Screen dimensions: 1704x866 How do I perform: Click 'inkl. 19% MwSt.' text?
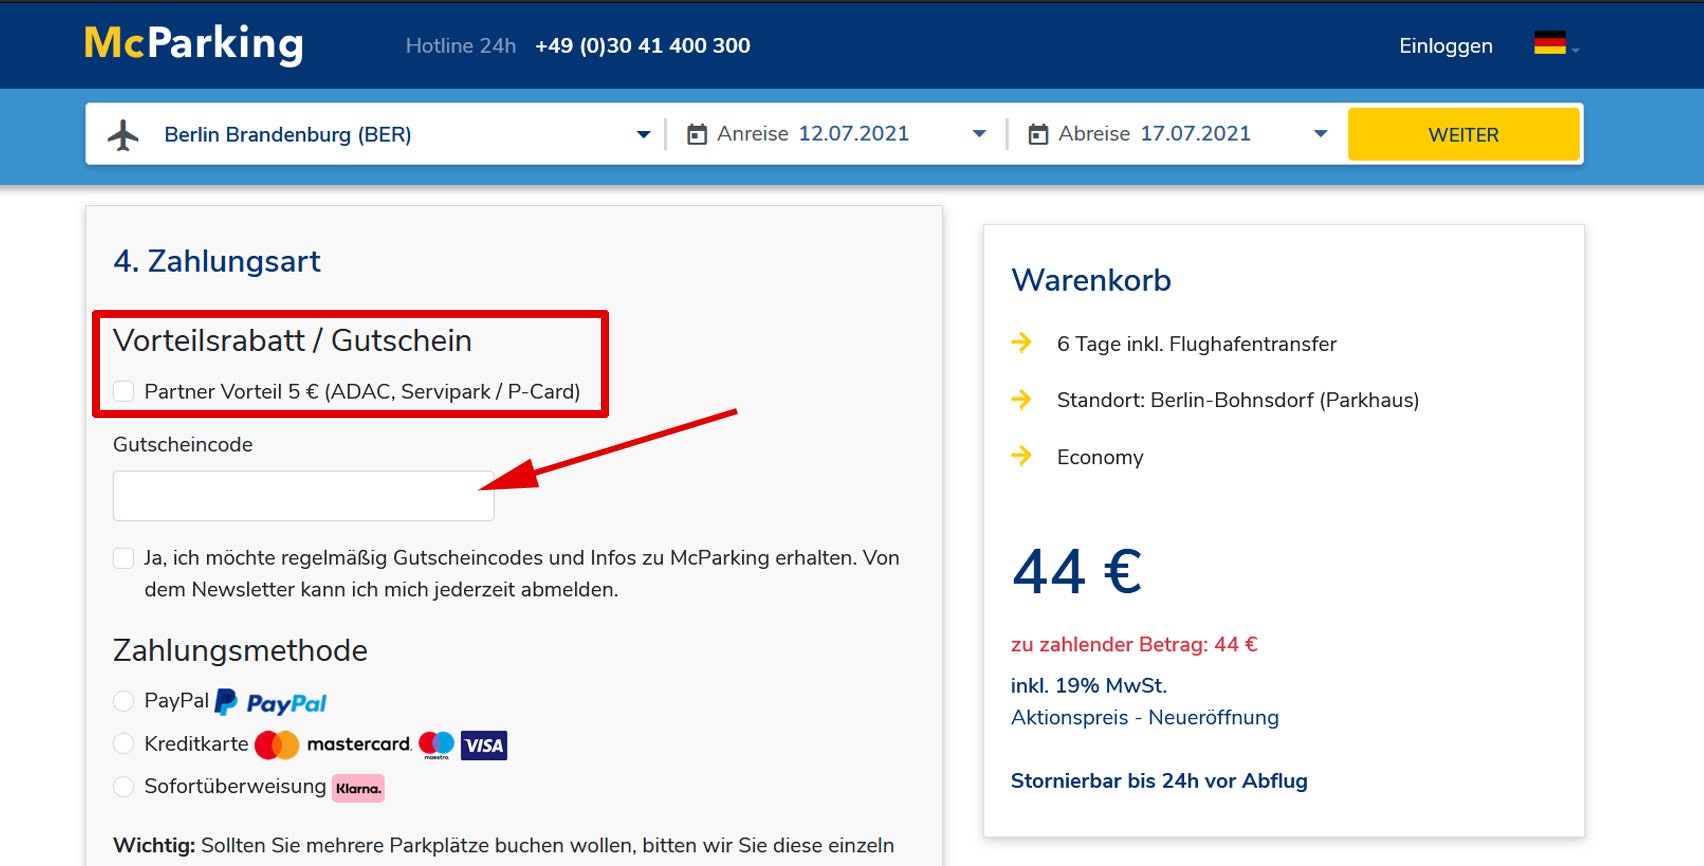(1089, 685)
